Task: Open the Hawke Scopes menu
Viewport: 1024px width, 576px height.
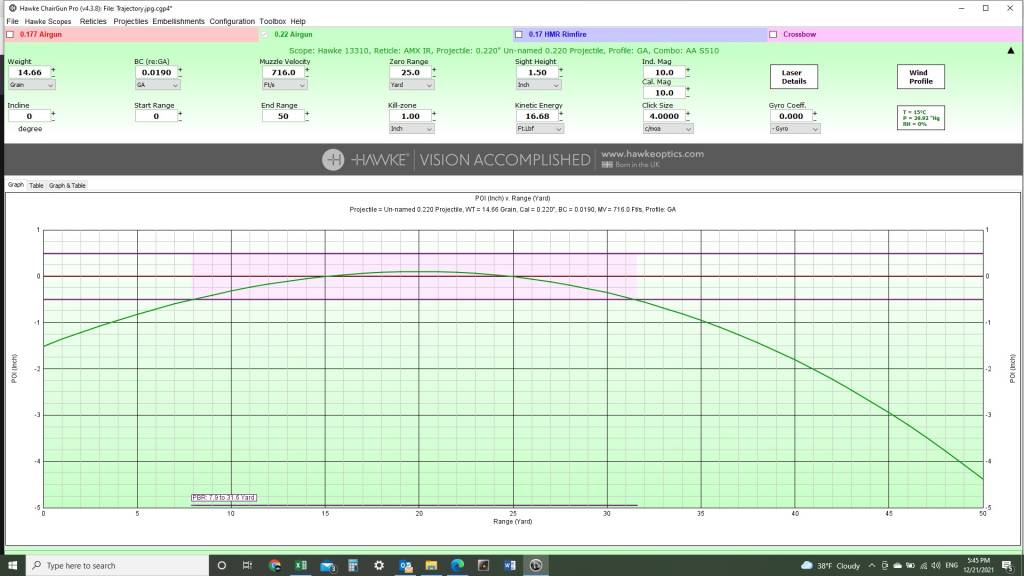Action: click(48, 22)
